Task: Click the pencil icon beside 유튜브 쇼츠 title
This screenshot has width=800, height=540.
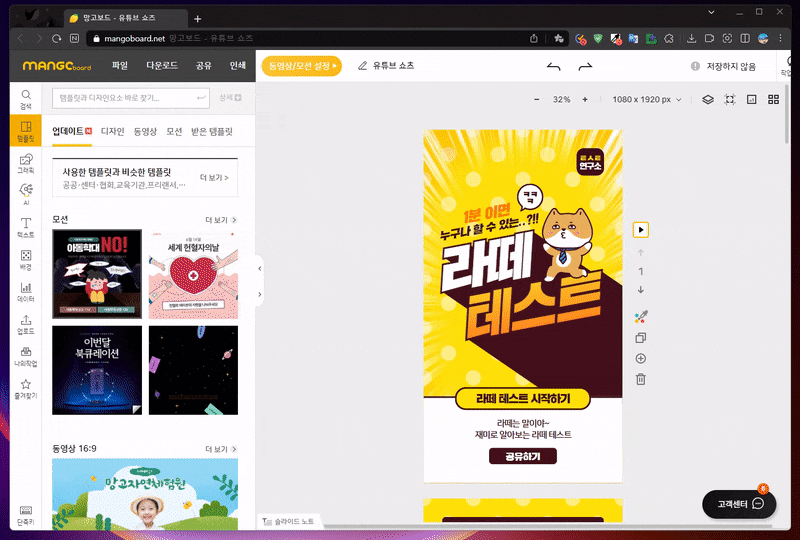Action: 362,66
